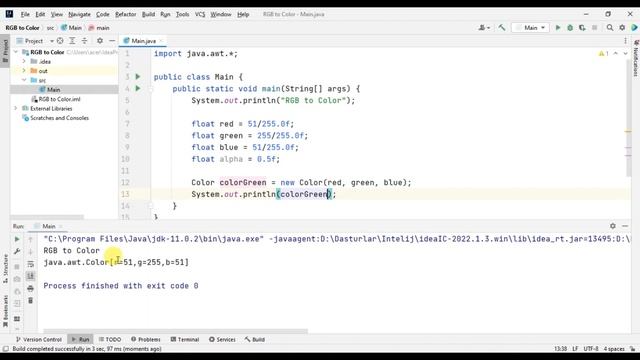Open Project panel options gear
This screenshot has width=640, height=360.
click(100, 41)
